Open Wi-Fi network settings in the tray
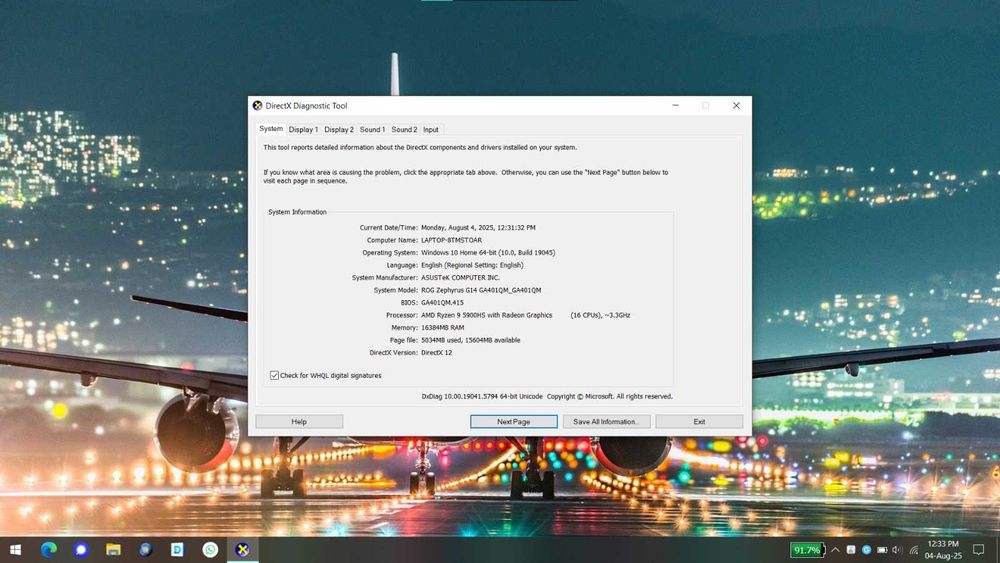 tap(913, 550)
